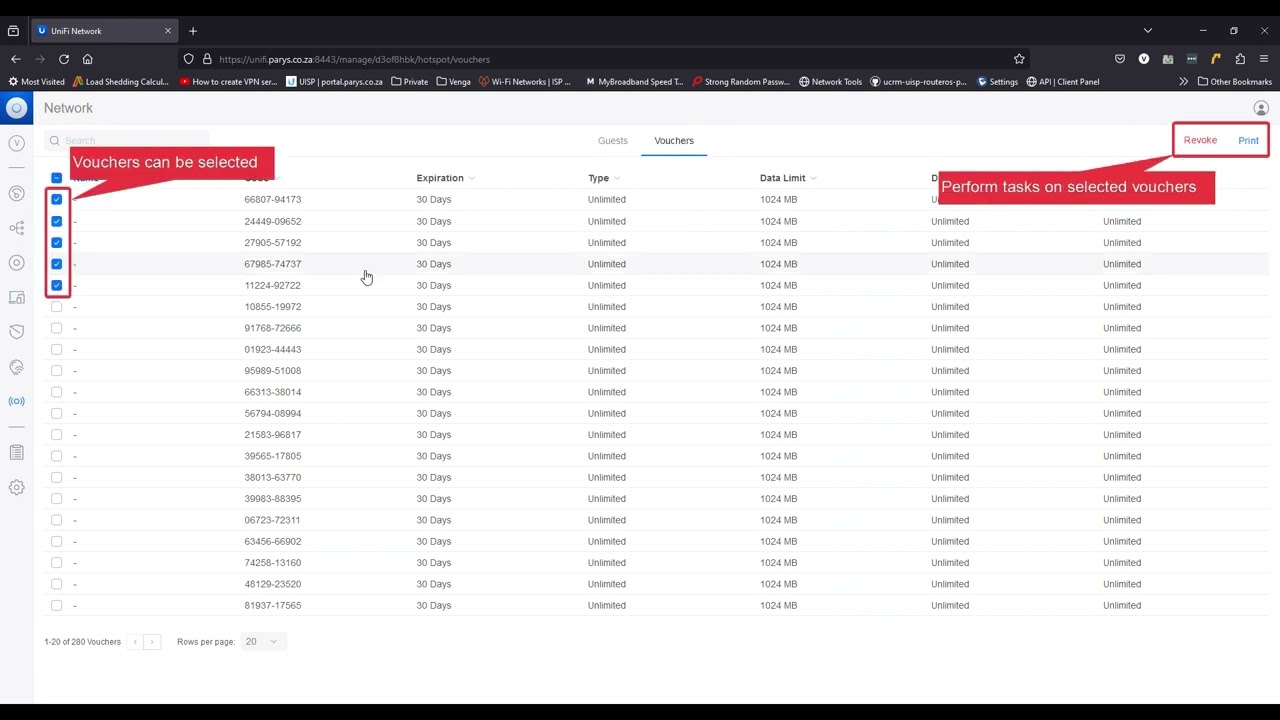Select the Vouchers tab
Screen dimensions: 1280x720
pos(674,141)
